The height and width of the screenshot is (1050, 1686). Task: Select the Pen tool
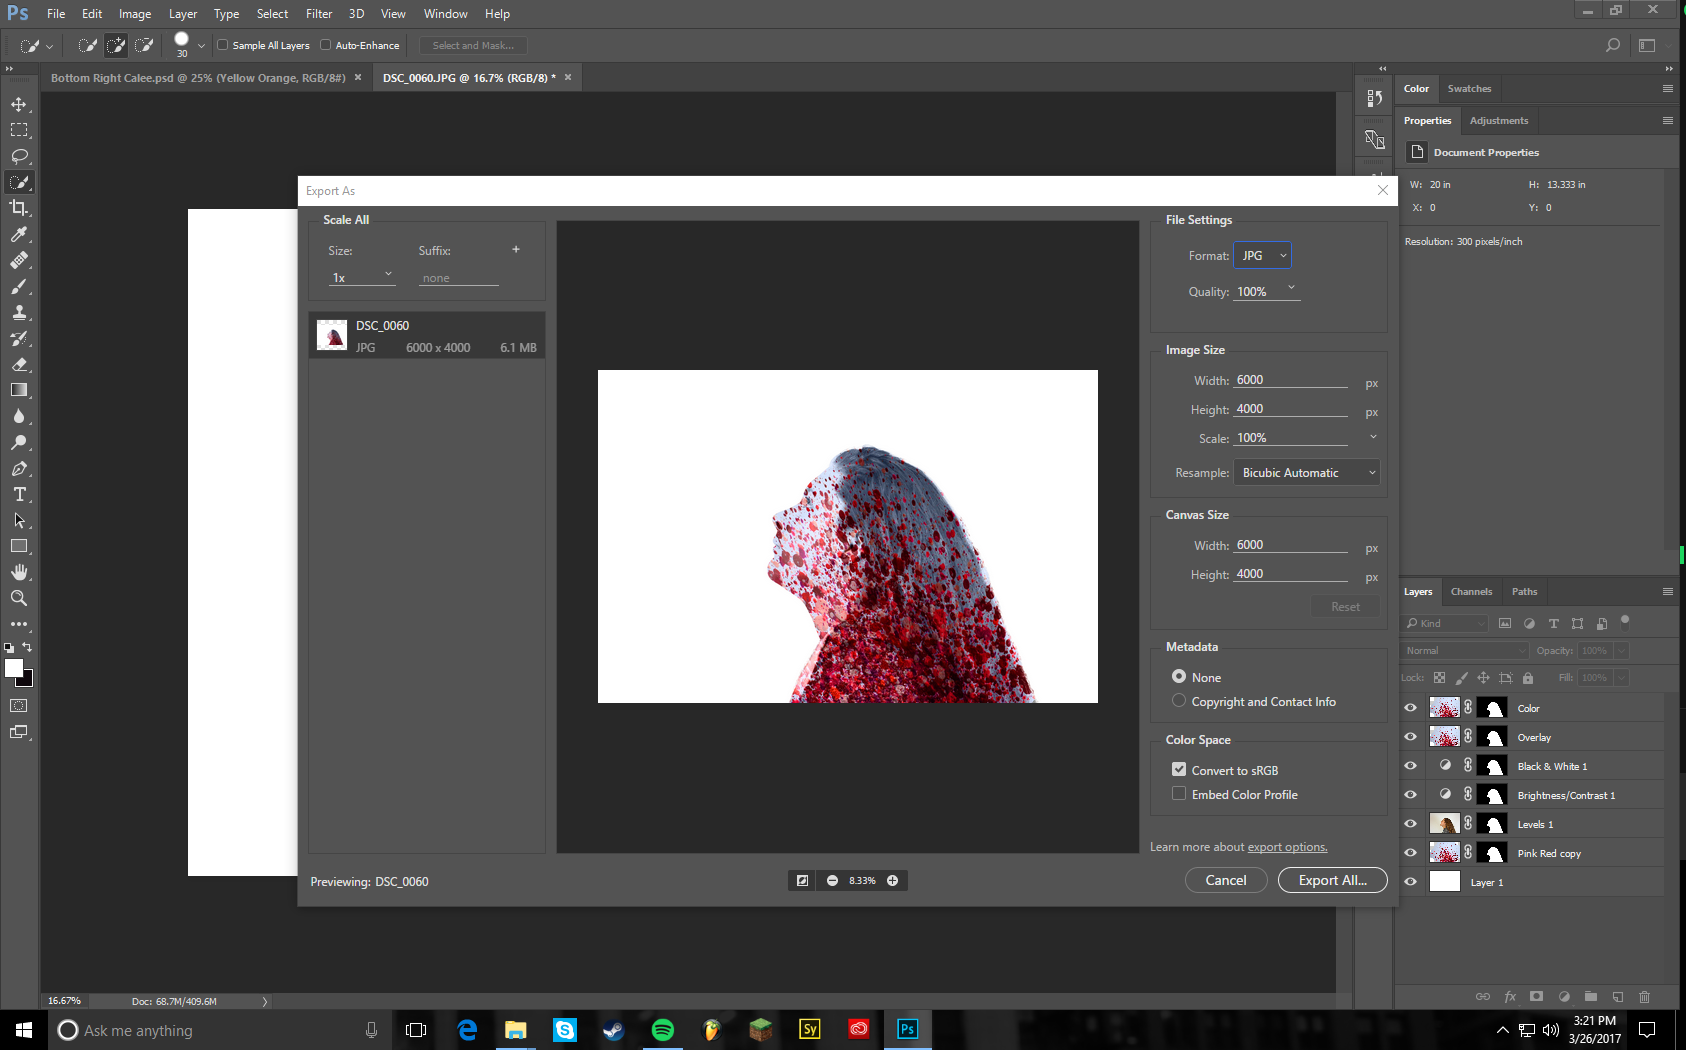(19, 468)
